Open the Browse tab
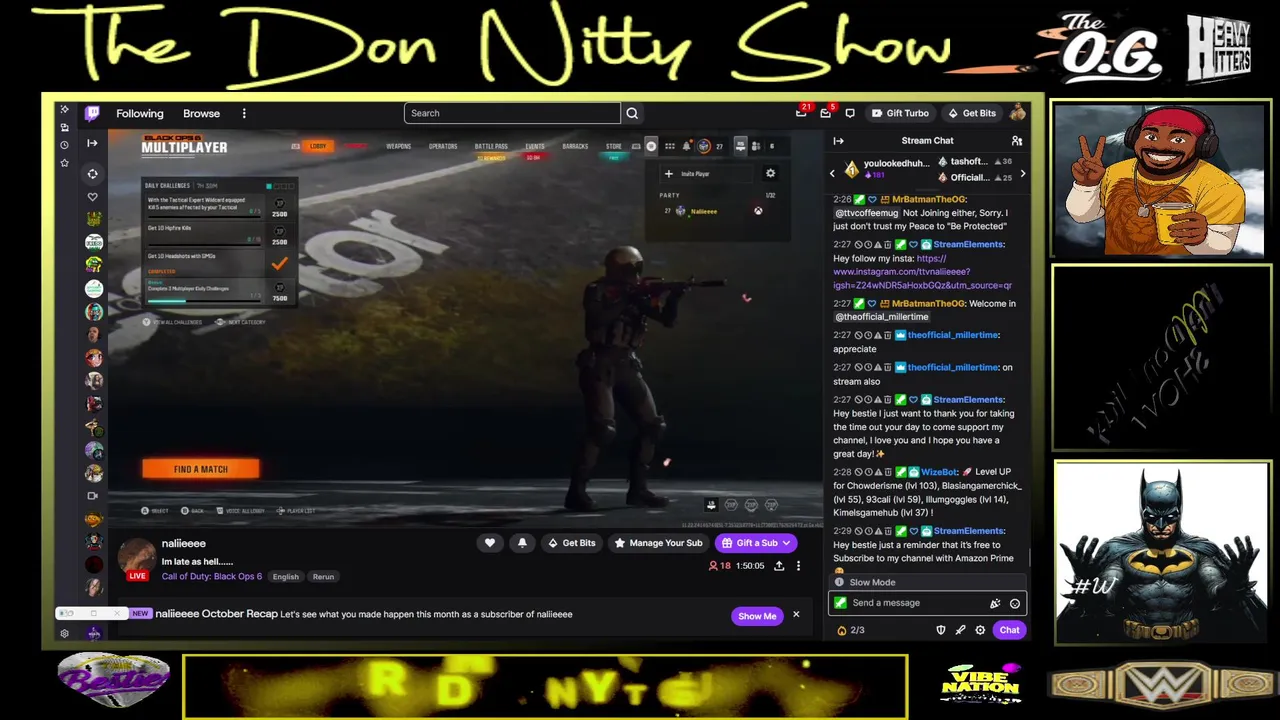 201,113
